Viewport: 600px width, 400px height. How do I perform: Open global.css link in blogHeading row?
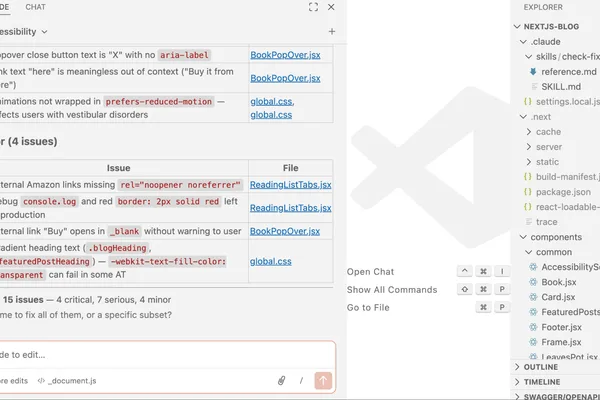271,261
